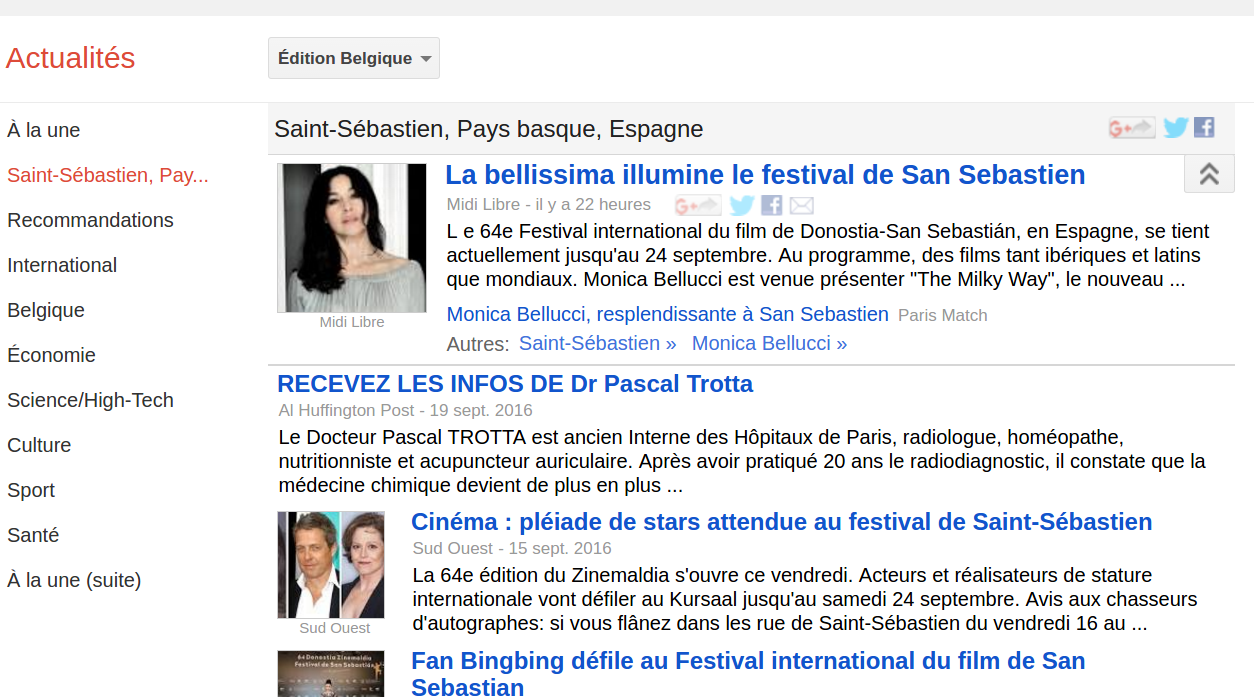Click 'Monica Bellucci »' related topic link

[769, 343]
